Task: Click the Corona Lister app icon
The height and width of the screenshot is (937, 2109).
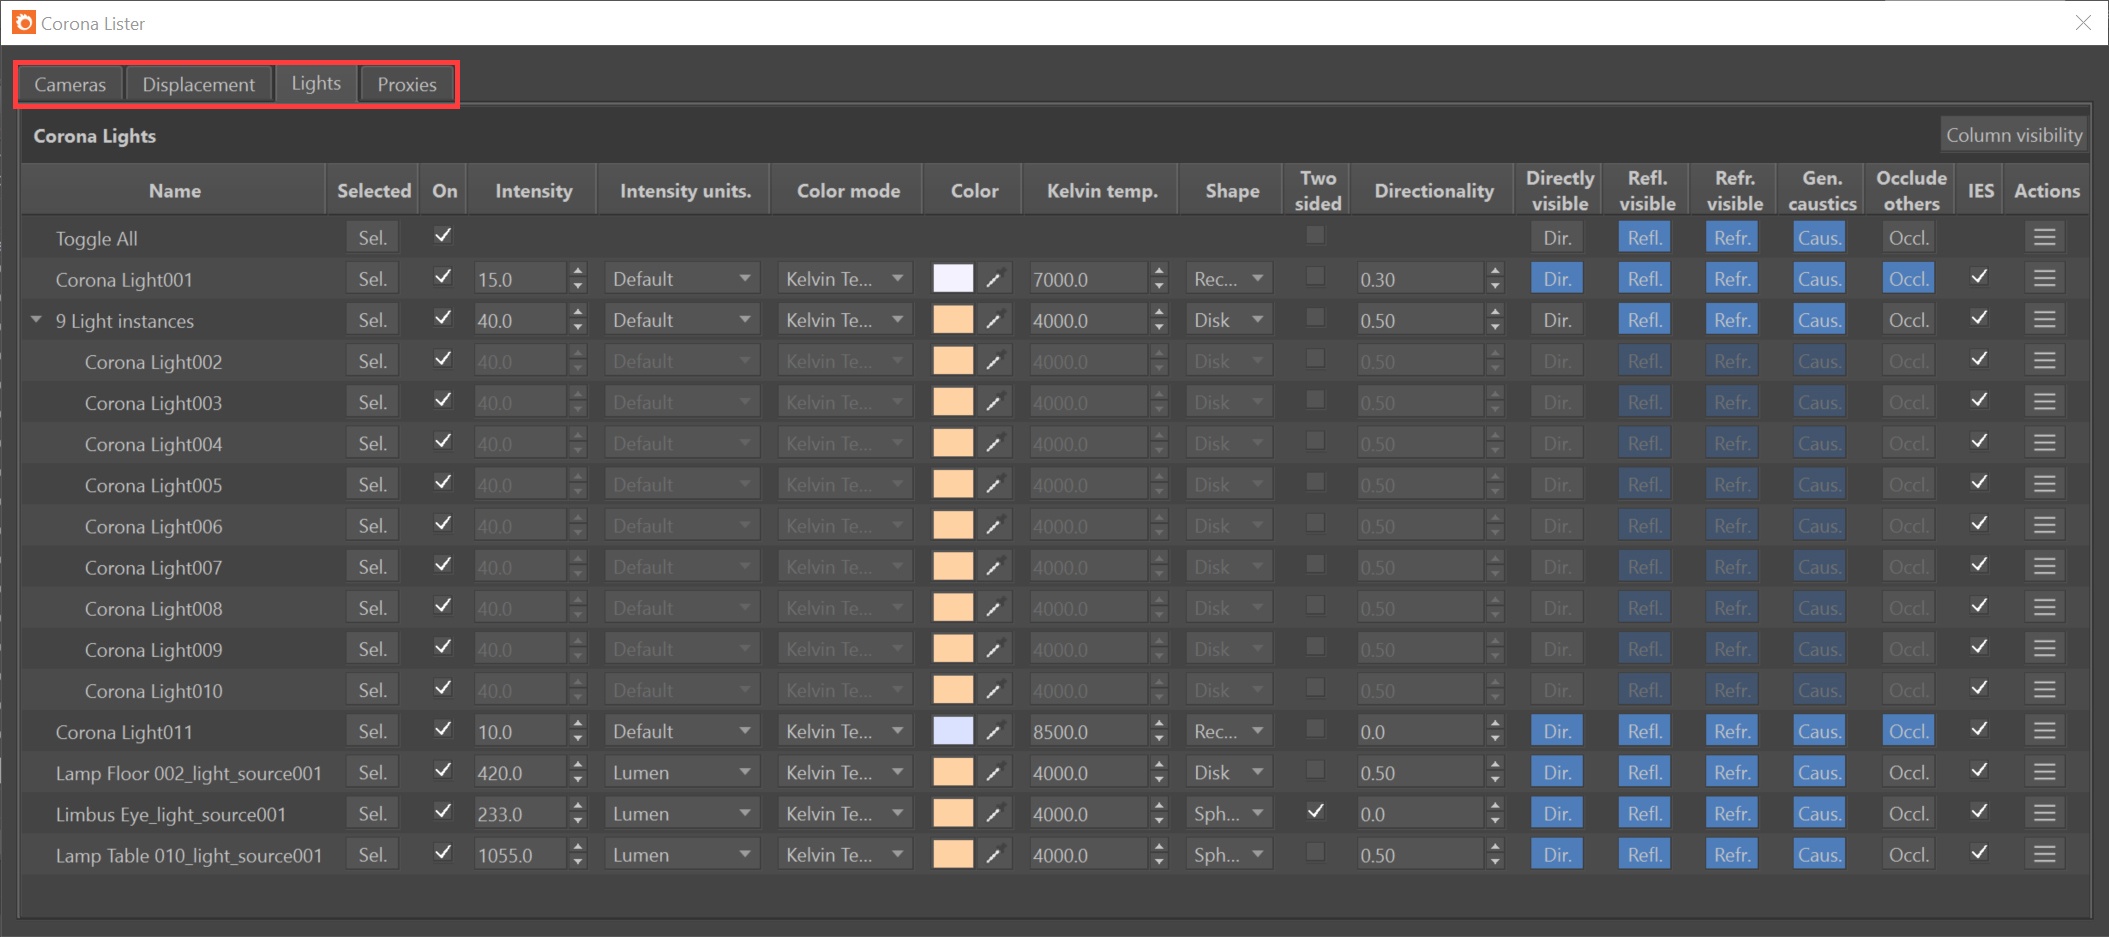Action: 24,22
